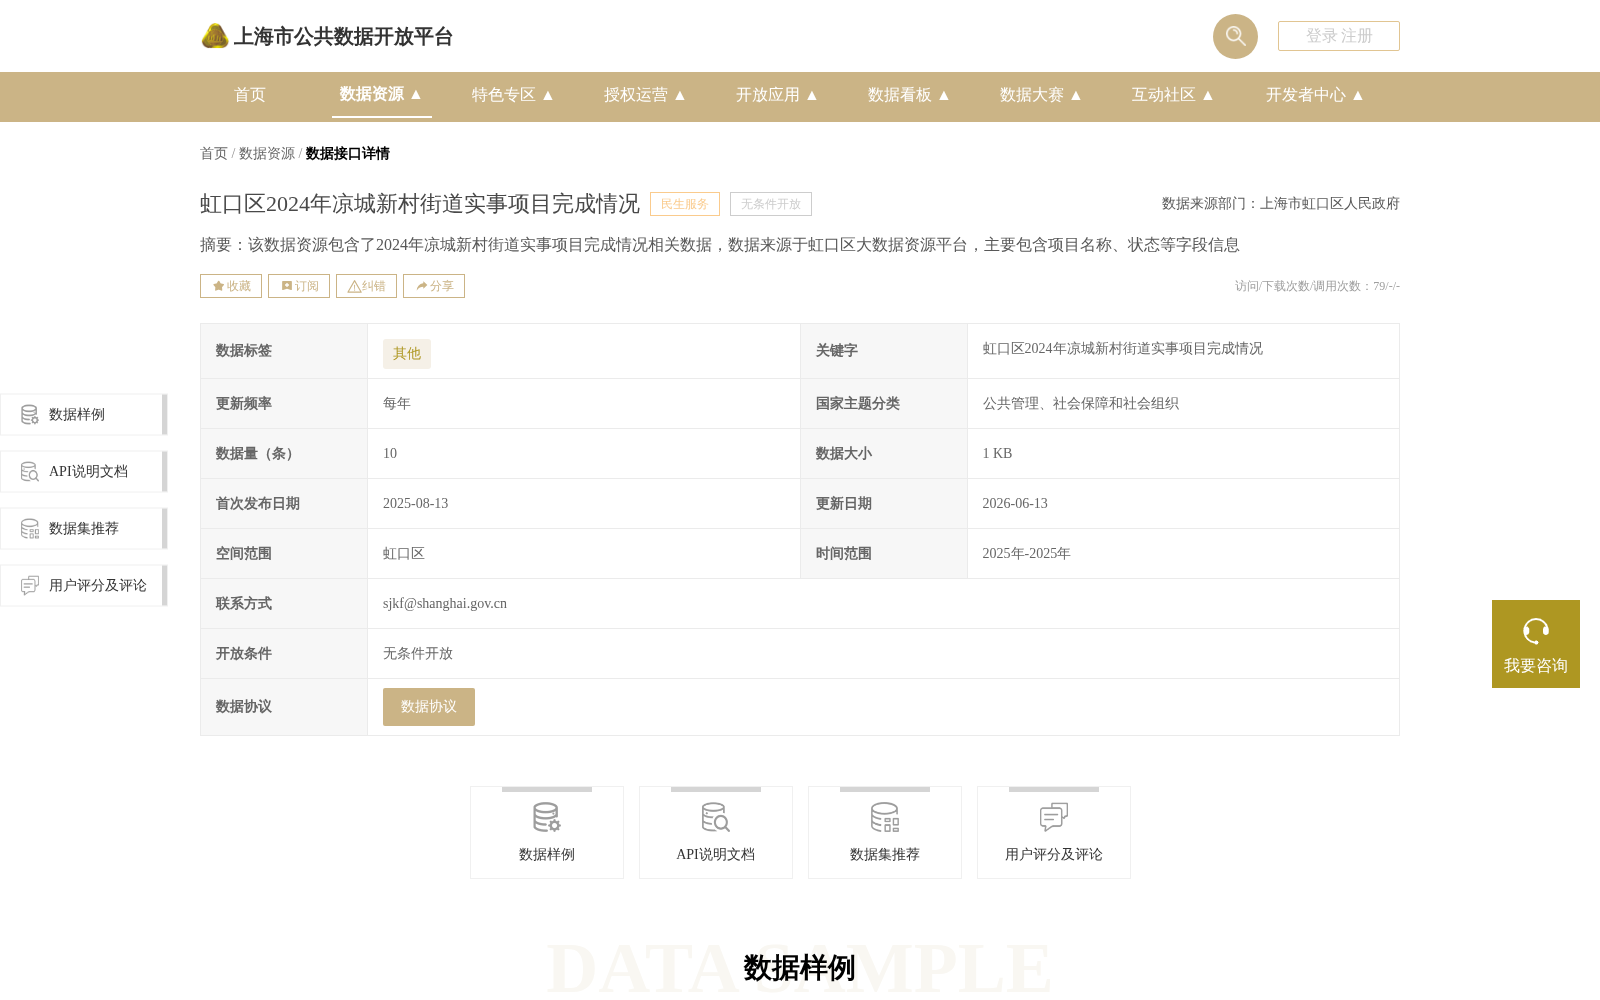
Task: Click the 数据资源 breadcrumb link
Action: (267, 154)
